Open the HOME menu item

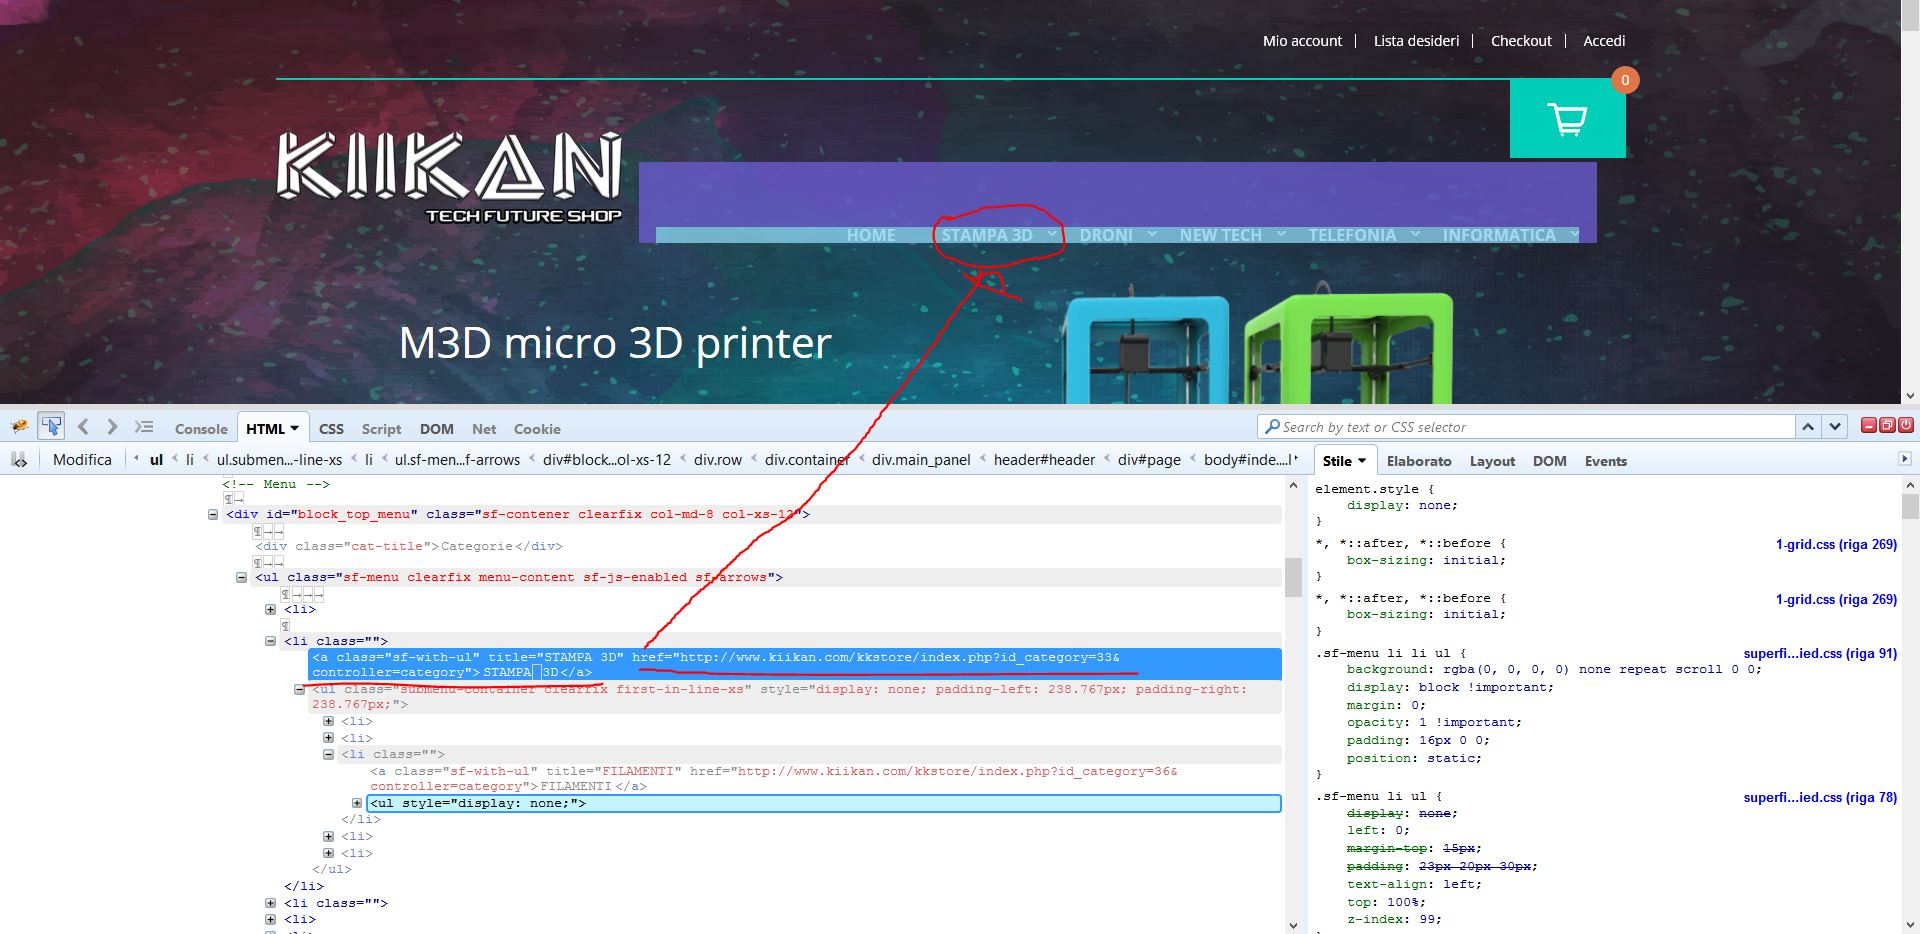[x=871, y=235]
